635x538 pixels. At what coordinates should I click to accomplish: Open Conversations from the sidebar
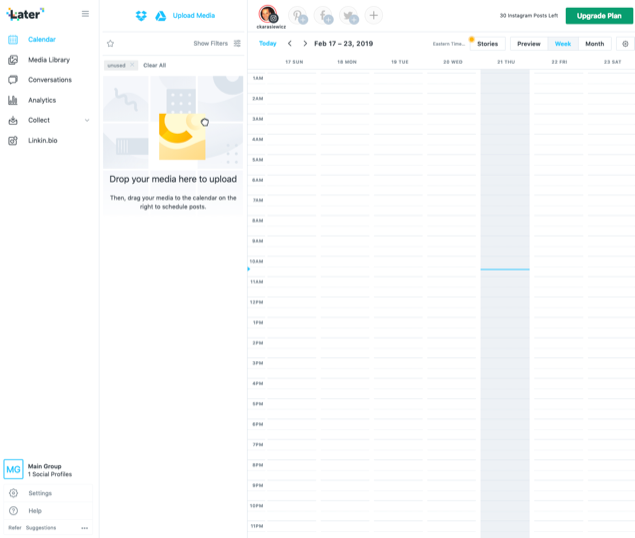pyautogui.click(x=50, y=80)
